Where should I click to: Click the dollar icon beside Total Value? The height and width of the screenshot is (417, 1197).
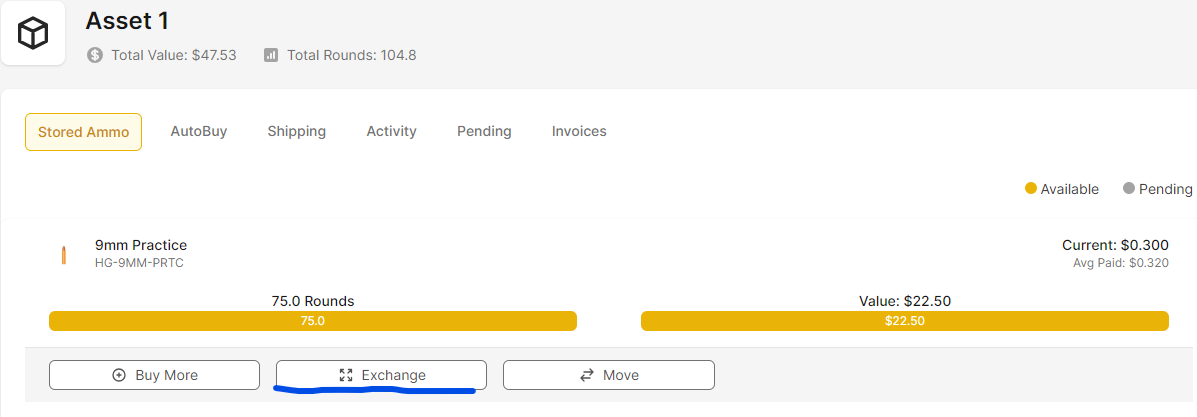coord(95,55)
